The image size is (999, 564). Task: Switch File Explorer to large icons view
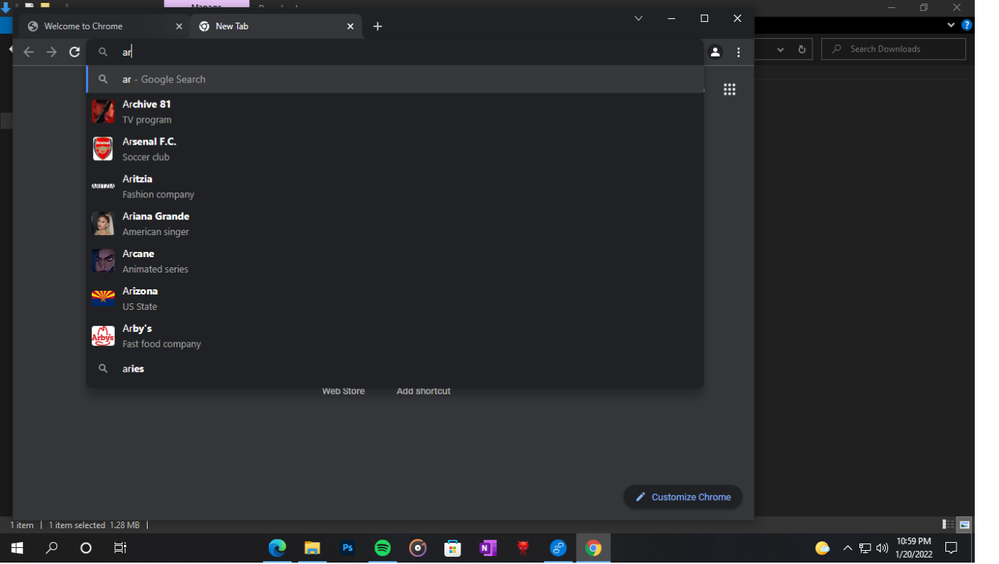tap(965, 524)
